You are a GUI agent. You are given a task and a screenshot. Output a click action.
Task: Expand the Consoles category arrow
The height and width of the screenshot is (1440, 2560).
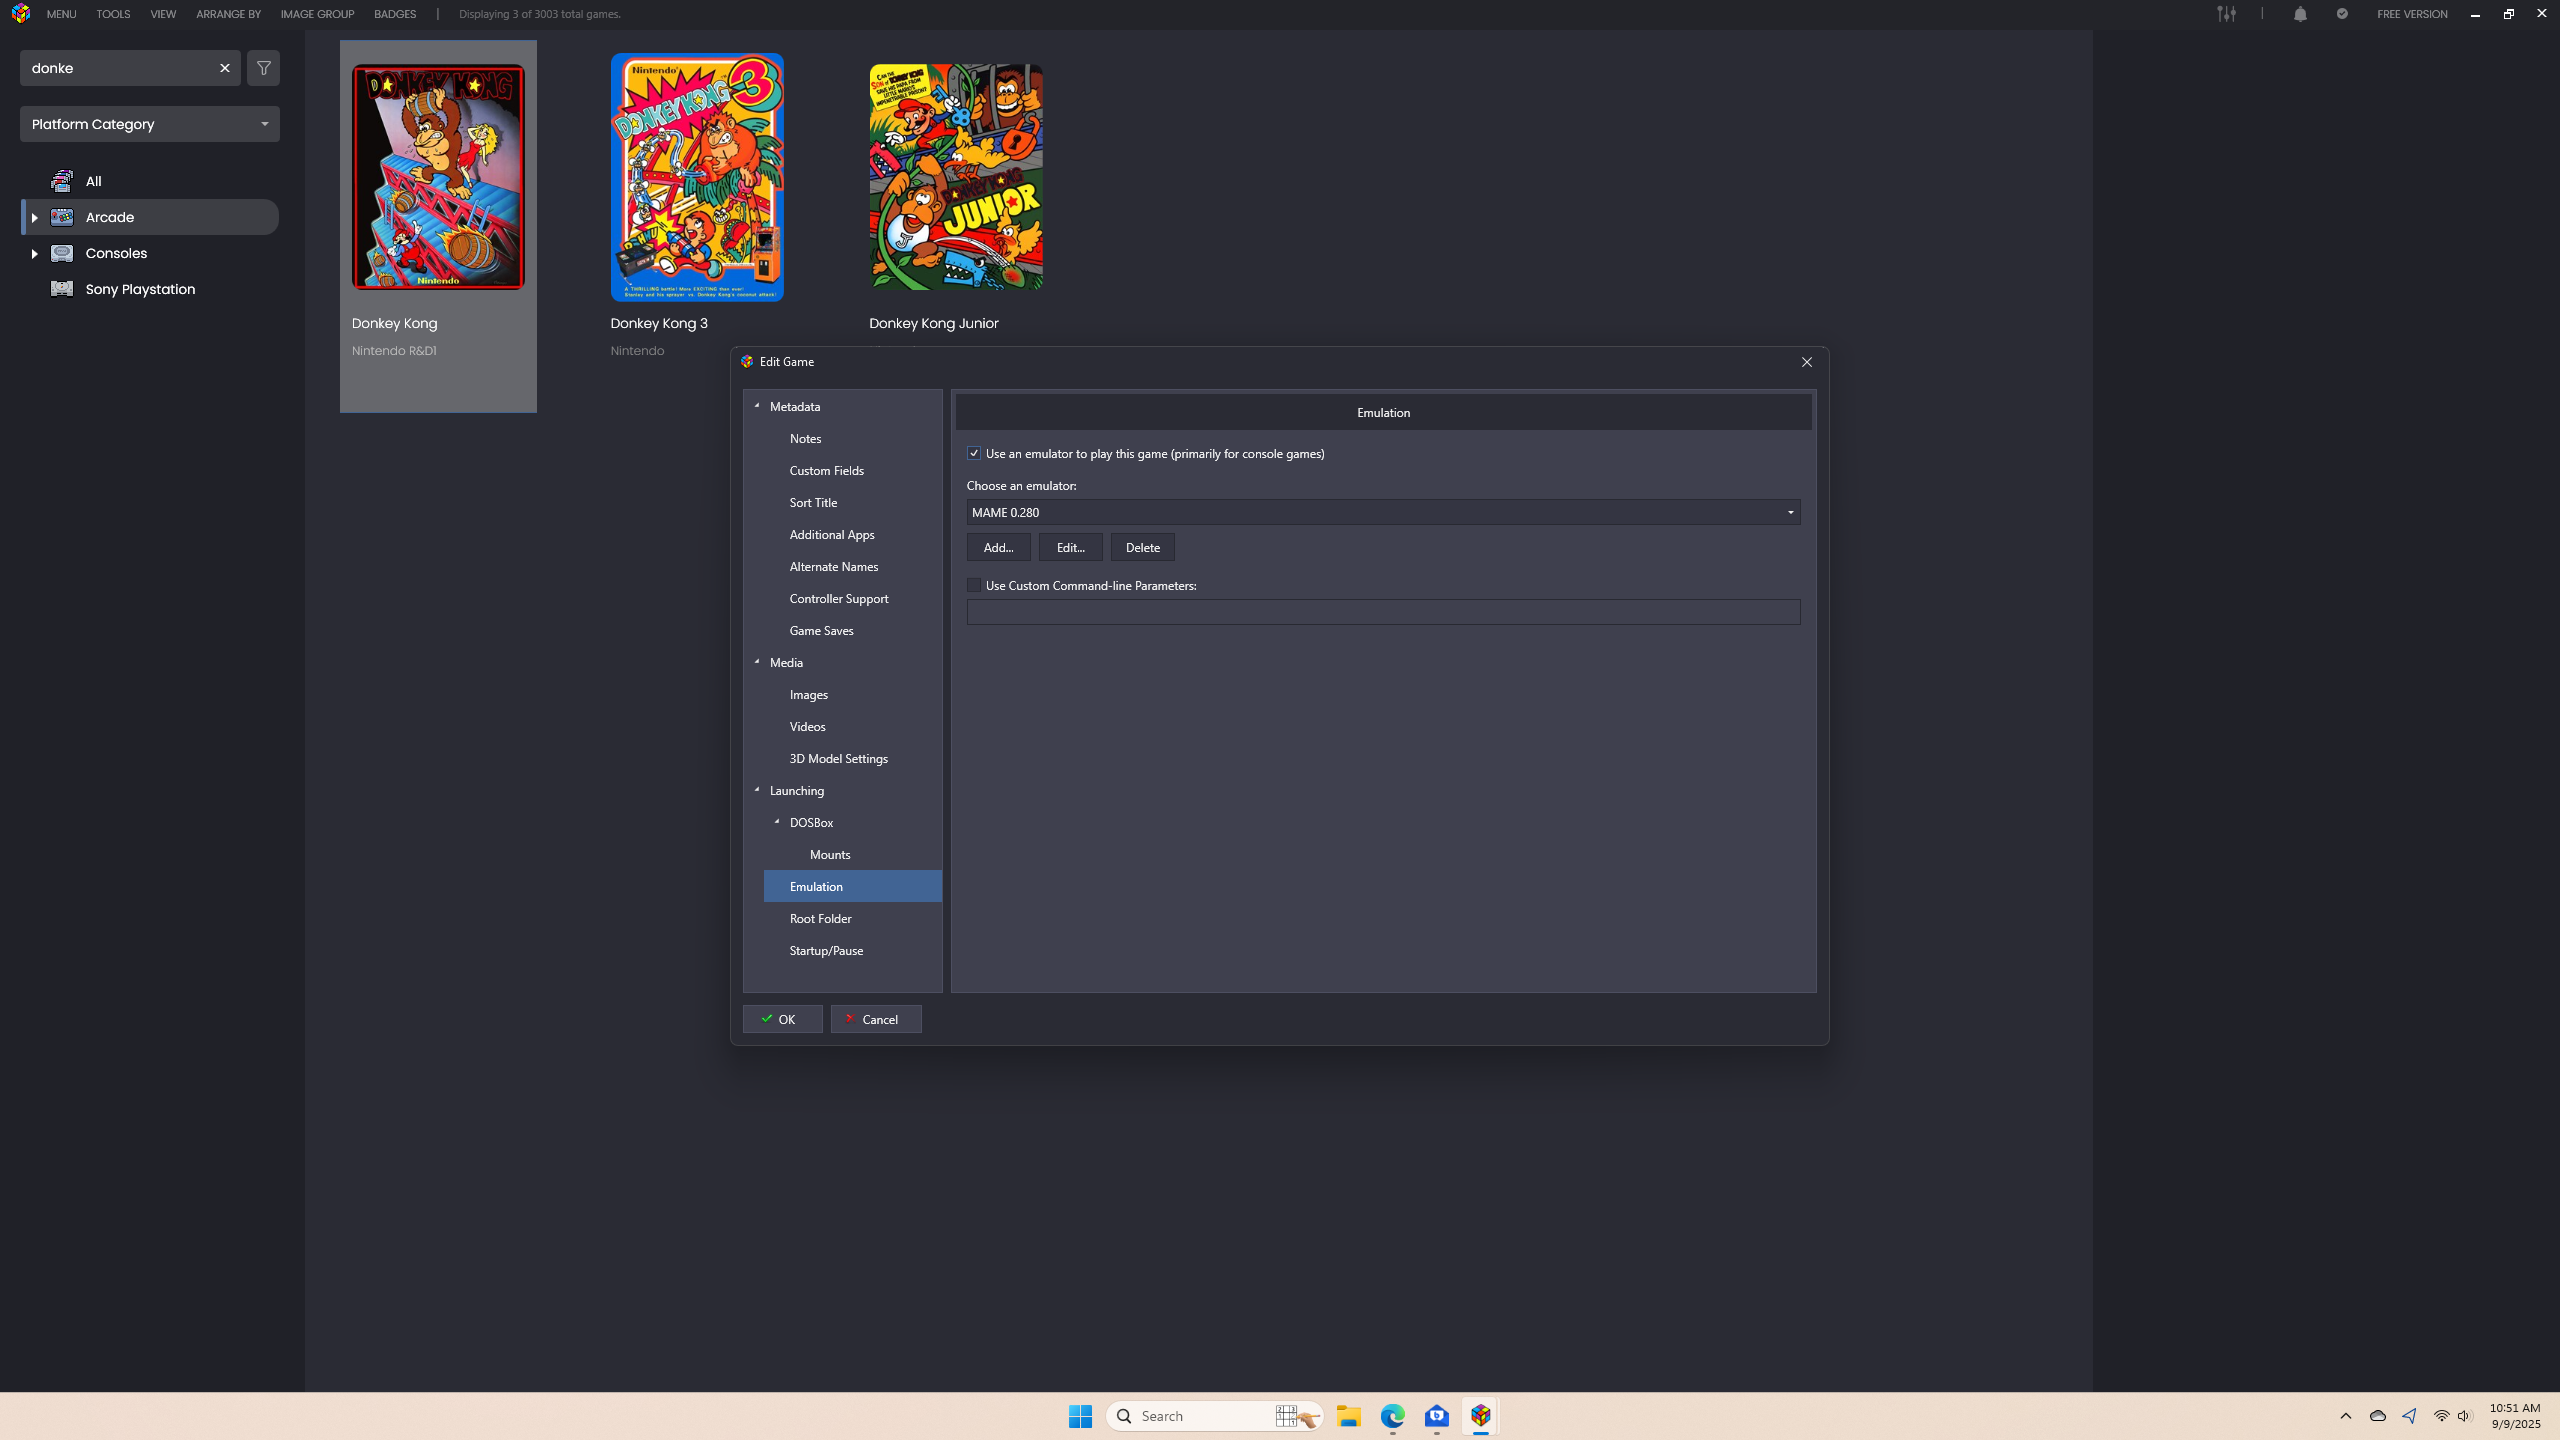tap(34, 253)
